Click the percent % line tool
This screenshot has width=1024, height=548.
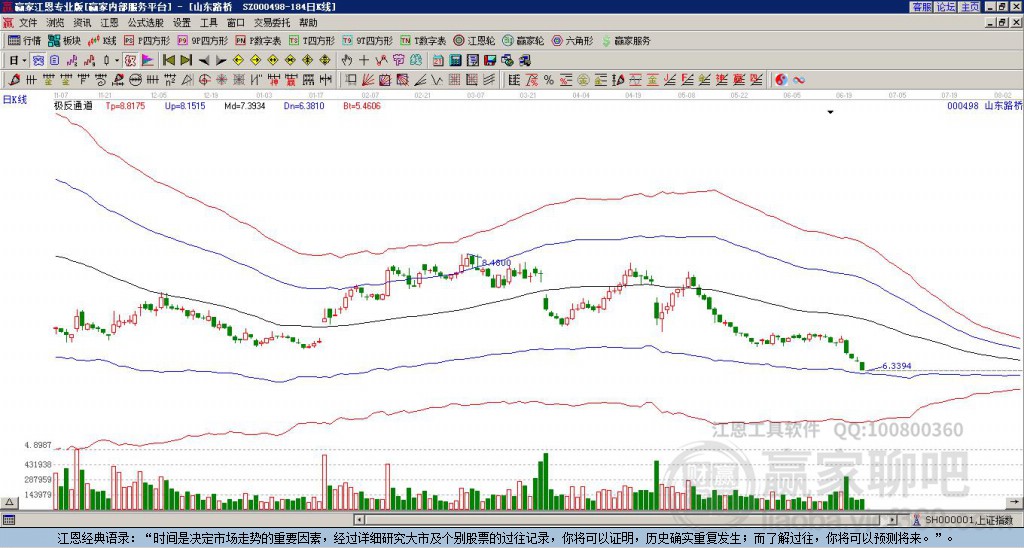point(549,80)
